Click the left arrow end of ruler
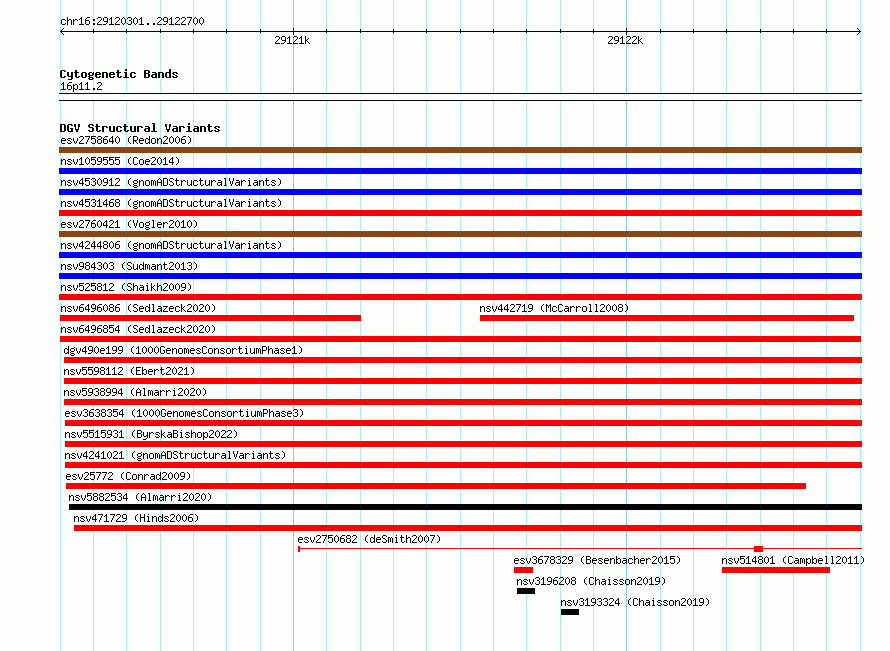 pos(62,32)
